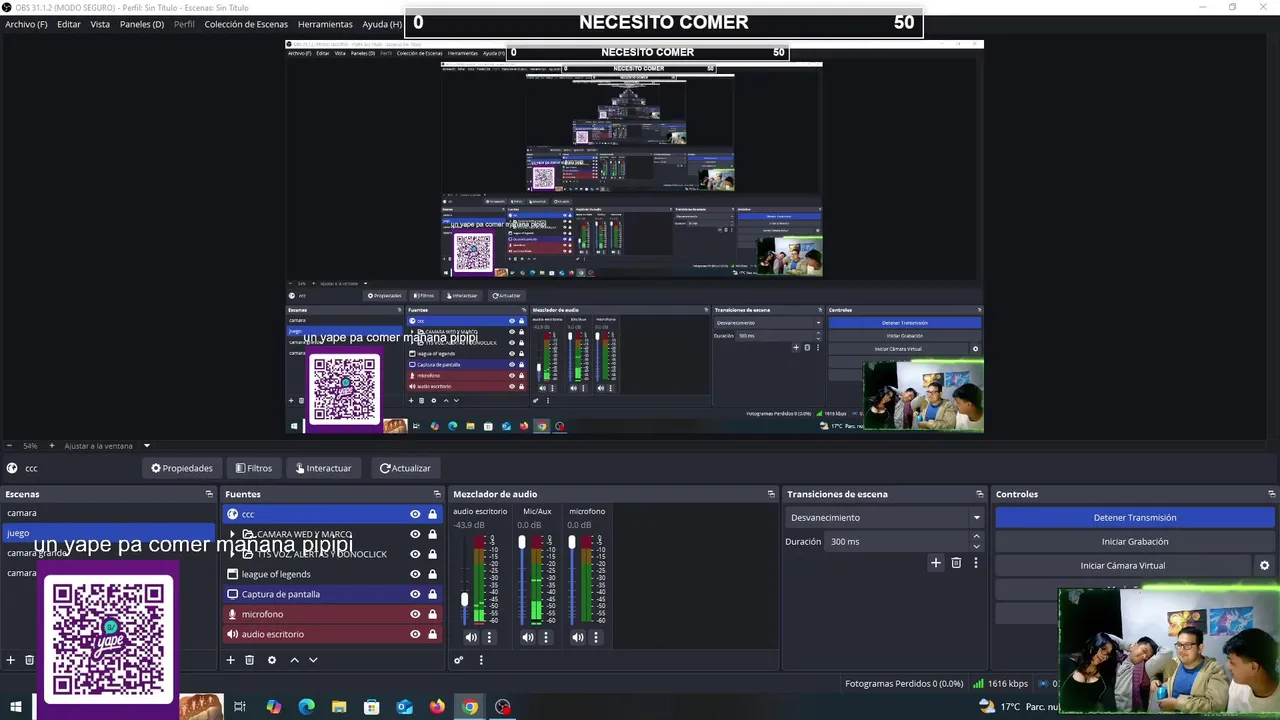The width and height of the screenshot is (1280, 720).
Task: Open the Ajustar a la ventana zoom dropdown
Action: (x=146, y=446)
